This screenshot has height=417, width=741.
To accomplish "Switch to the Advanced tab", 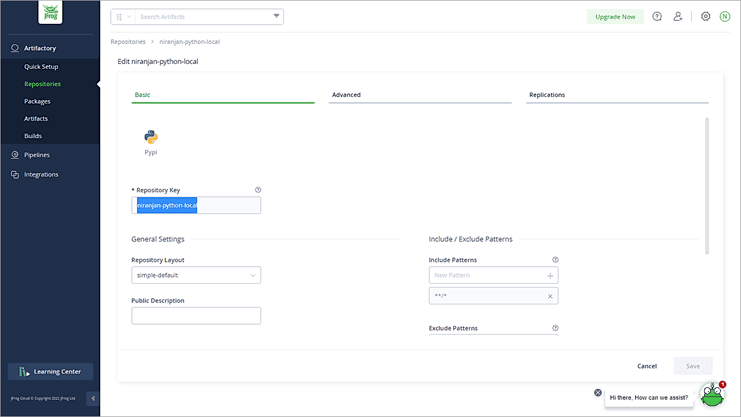I will tap(346, 95).
